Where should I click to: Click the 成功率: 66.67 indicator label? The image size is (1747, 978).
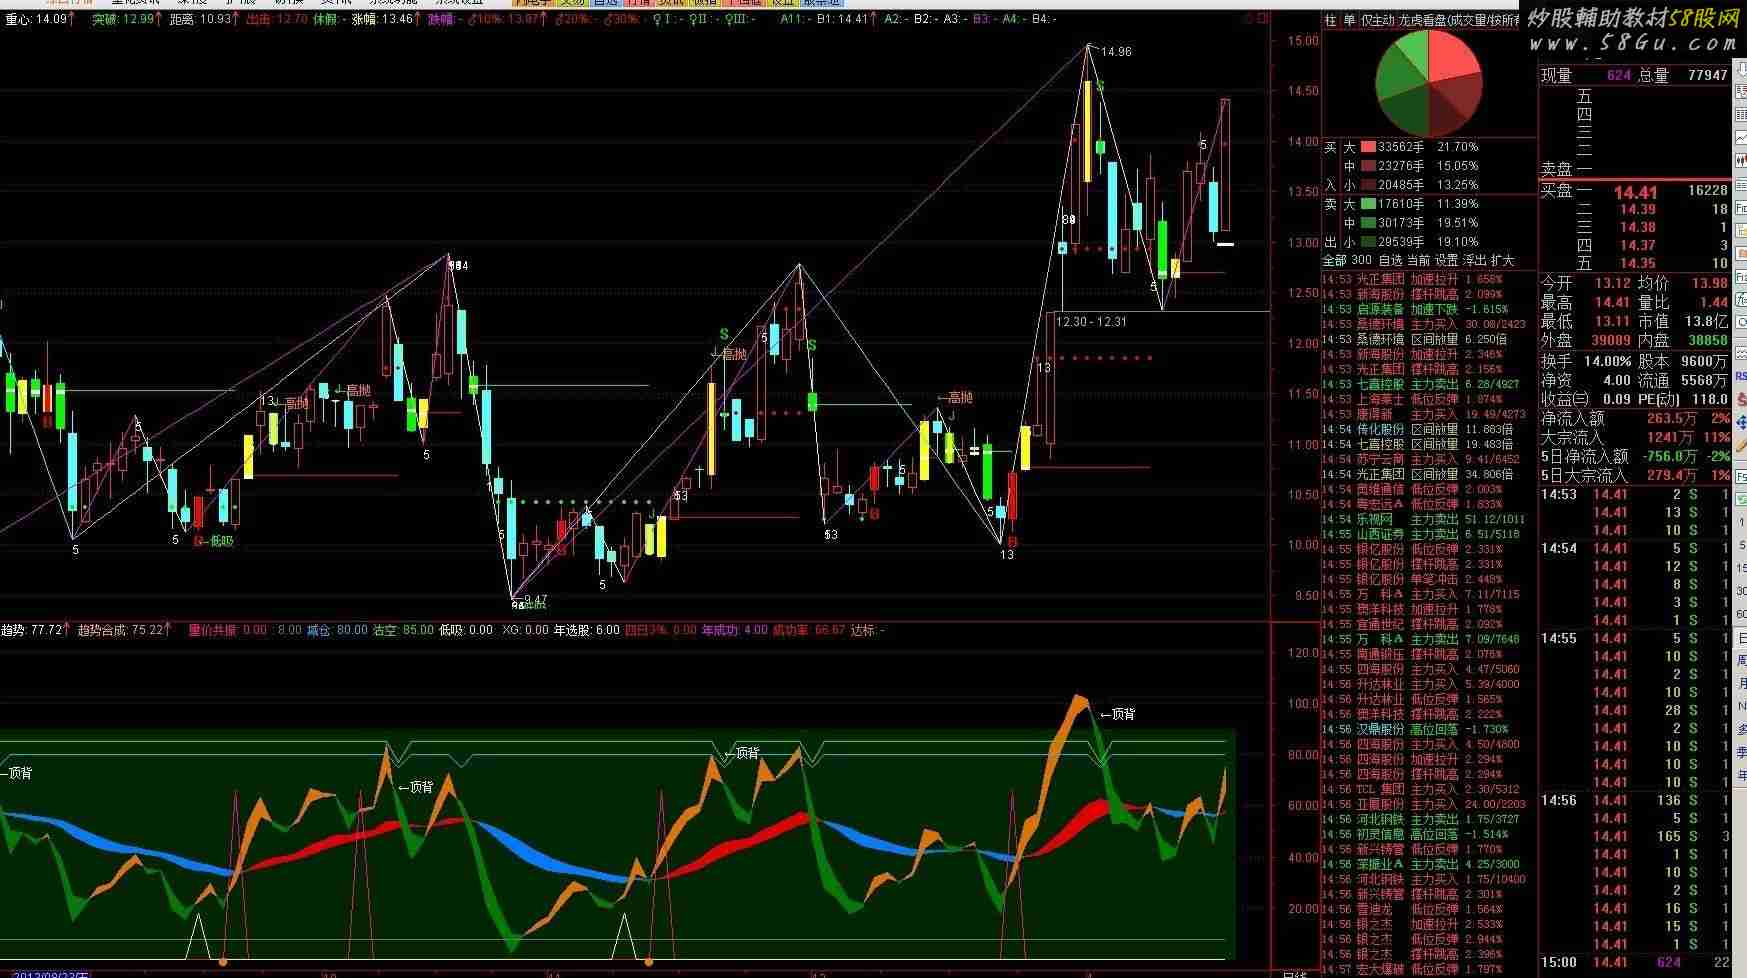point(808,630)
